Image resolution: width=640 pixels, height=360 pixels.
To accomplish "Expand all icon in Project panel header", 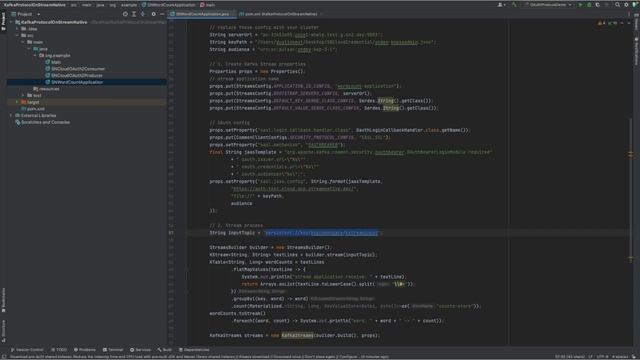I will 134,14.
